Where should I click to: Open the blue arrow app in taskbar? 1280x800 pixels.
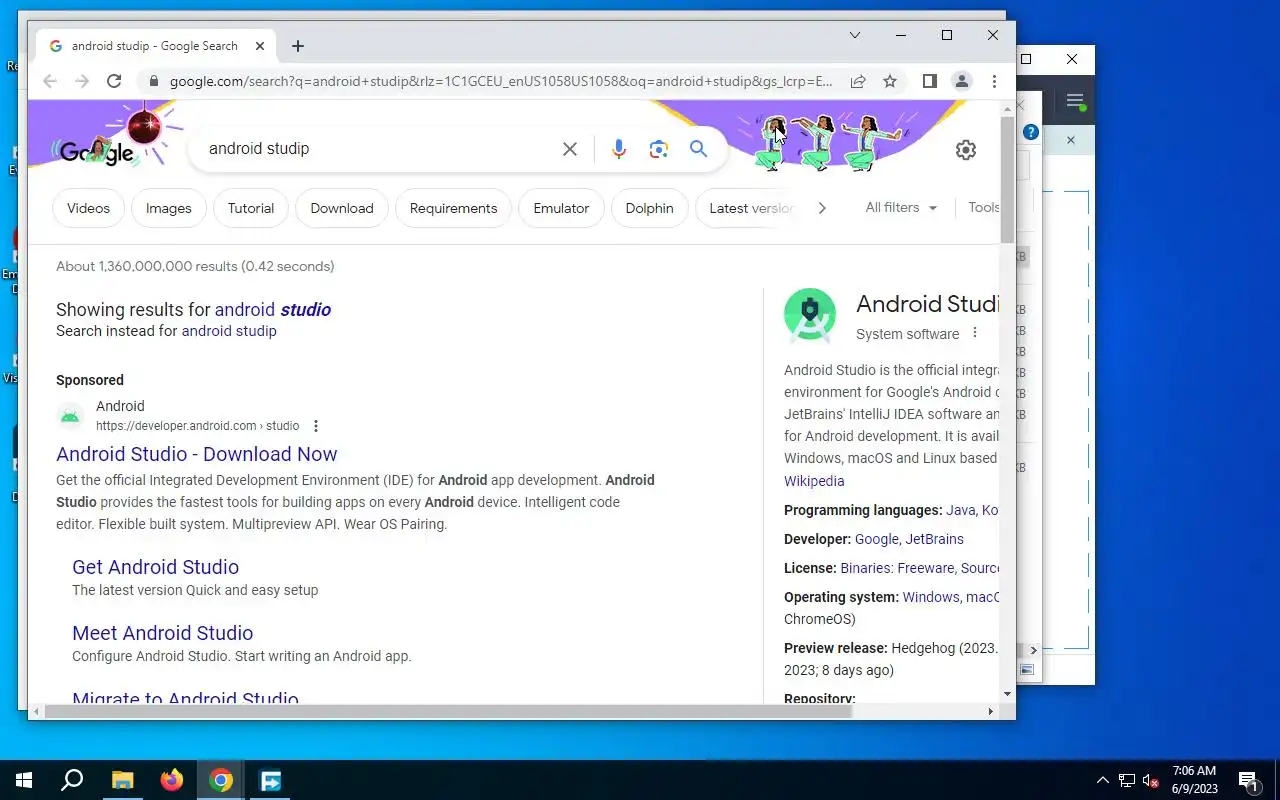pos(270,780)
